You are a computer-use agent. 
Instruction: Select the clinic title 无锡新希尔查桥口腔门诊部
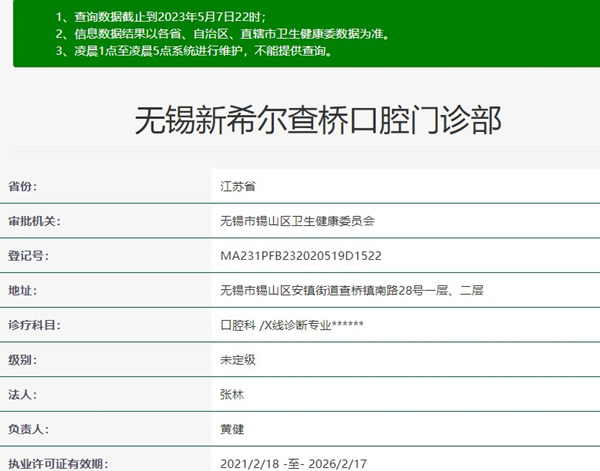pos(318,120)
